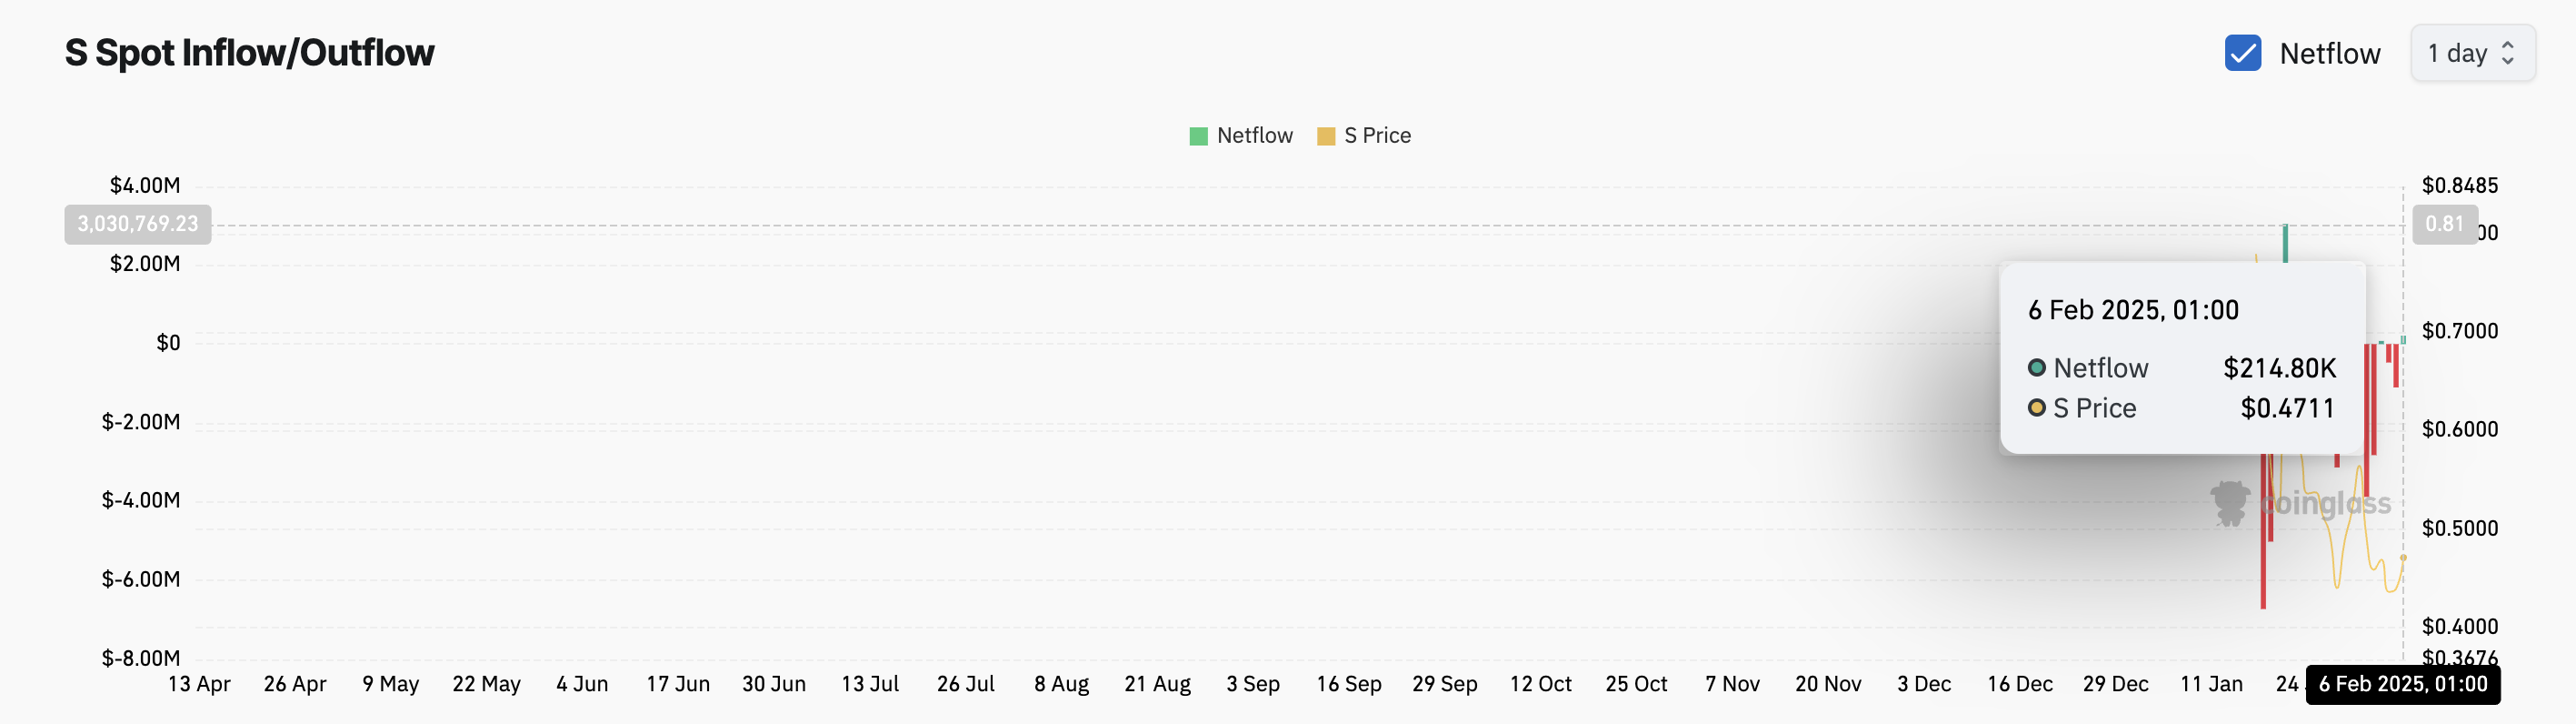Click the 3 Sep date axis label
Image resolution: width=2576 pixels, height=724 pixels.
point(1253,684)
